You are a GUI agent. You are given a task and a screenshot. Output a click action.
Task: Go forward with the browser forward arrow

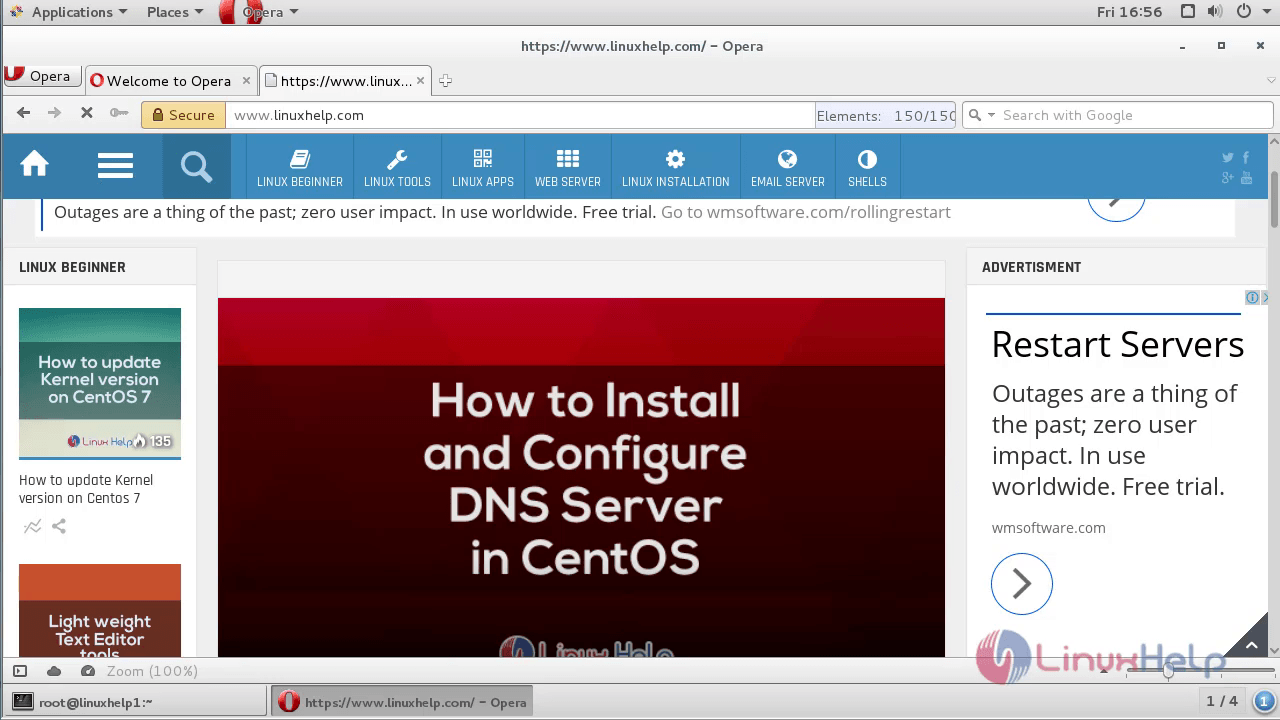[x=55, y=113]
